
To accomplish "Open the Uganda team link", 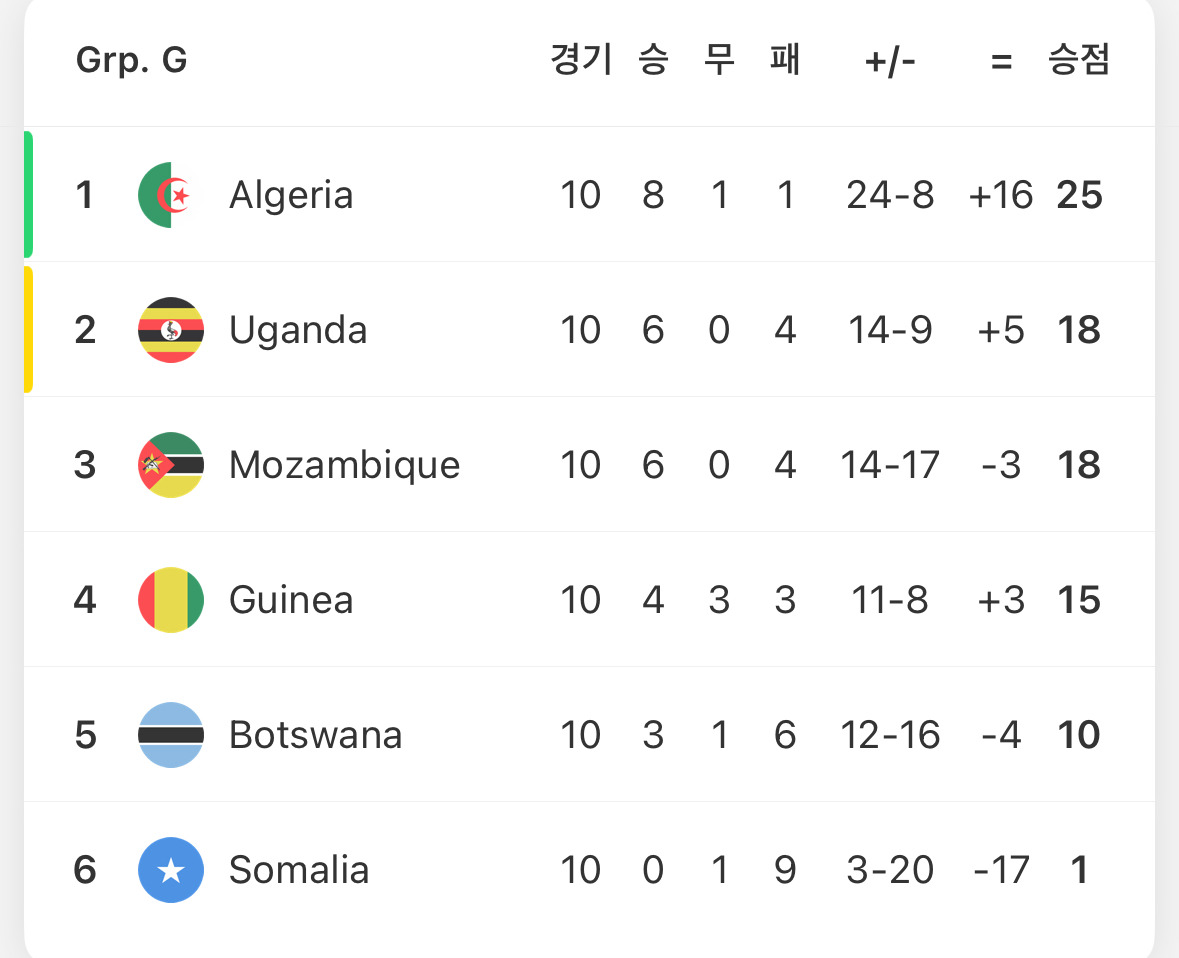I will click(298, 330).
